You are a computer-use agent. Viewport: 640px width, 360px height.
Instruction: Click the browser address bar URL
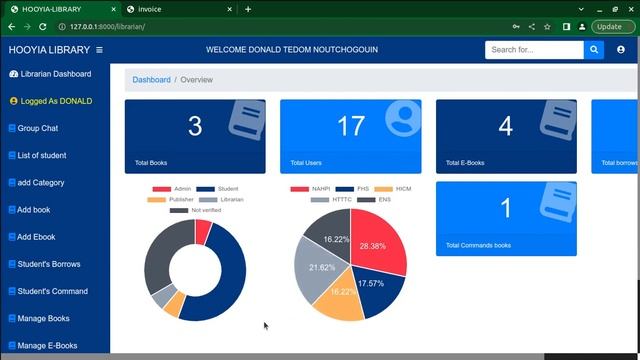pos(107,27)
